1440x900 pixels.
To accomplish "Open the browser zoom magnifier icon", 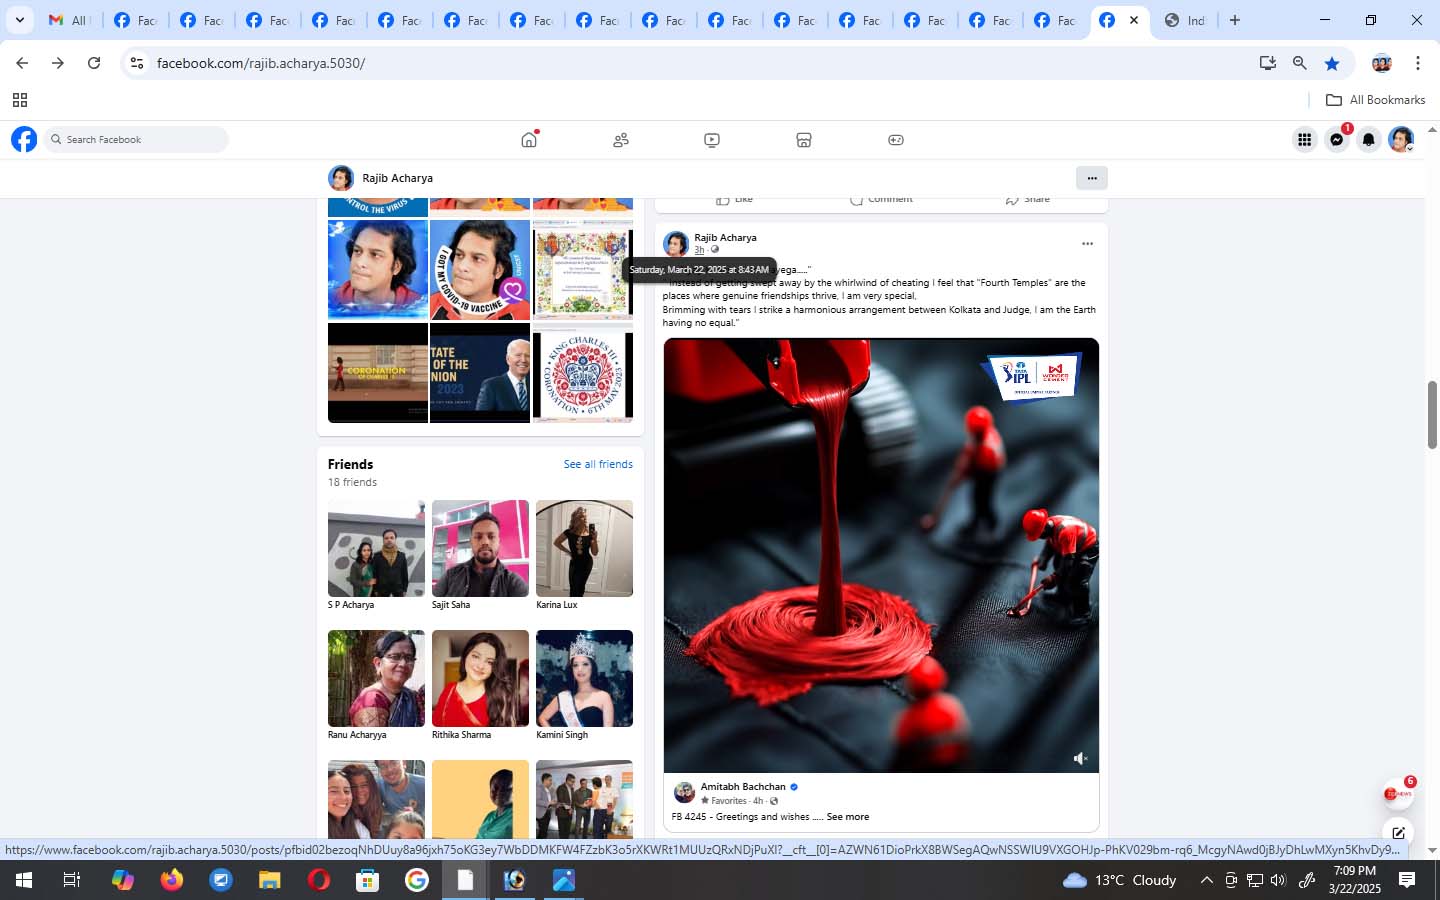I will (1300, 63).
